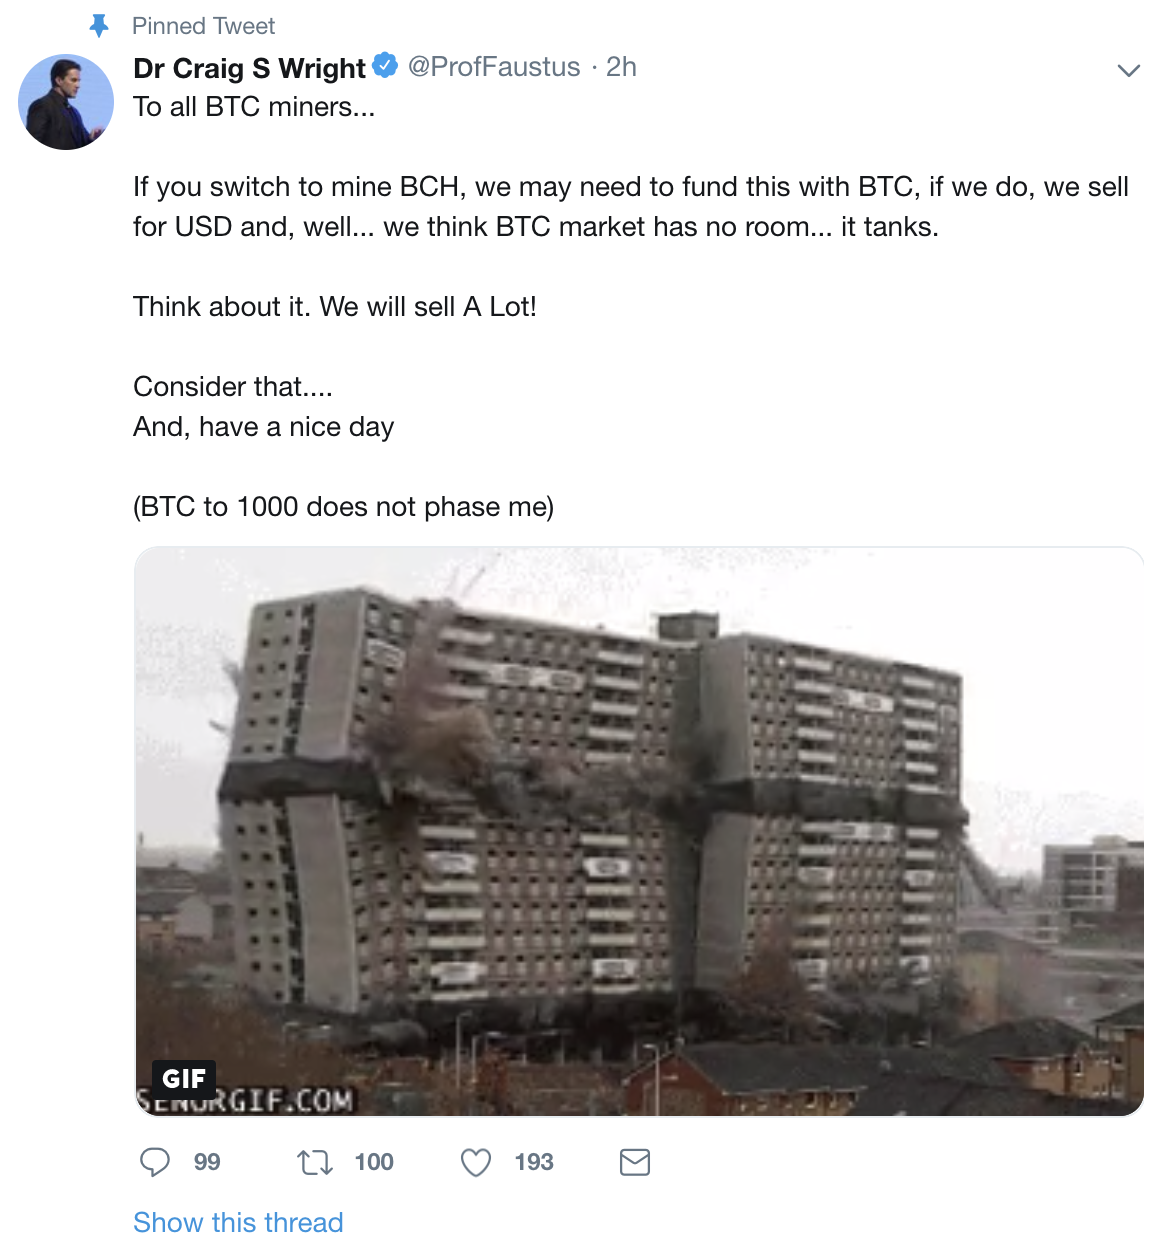1162x1256 pixels.
Task: Like the tweet with the heart icon
Action: (x=476, y=1162)
